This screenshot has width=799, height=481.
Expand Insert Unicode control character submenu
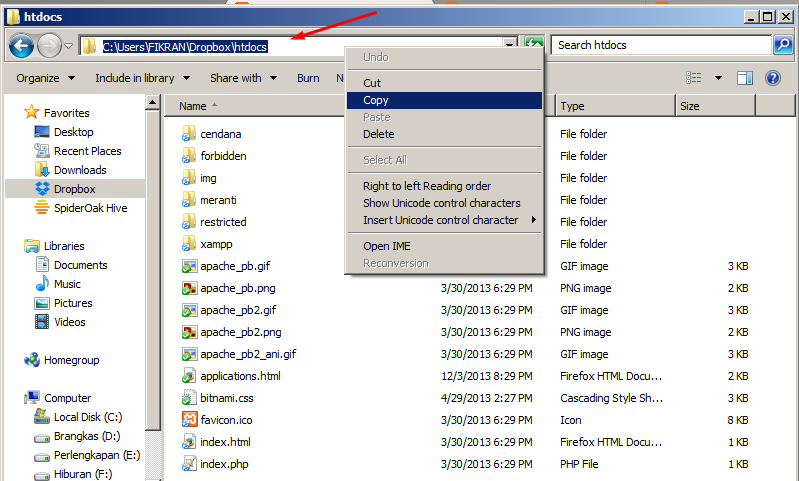(x=440, y=220)
